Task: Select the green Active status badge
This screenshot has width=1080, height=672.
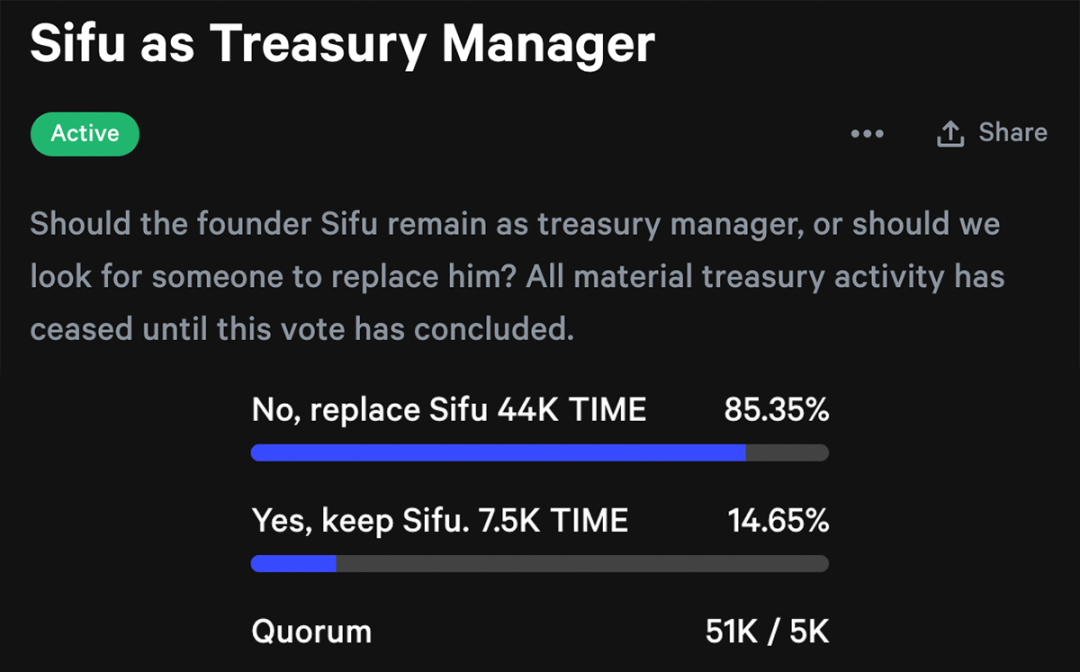Action: coord(85,134)
